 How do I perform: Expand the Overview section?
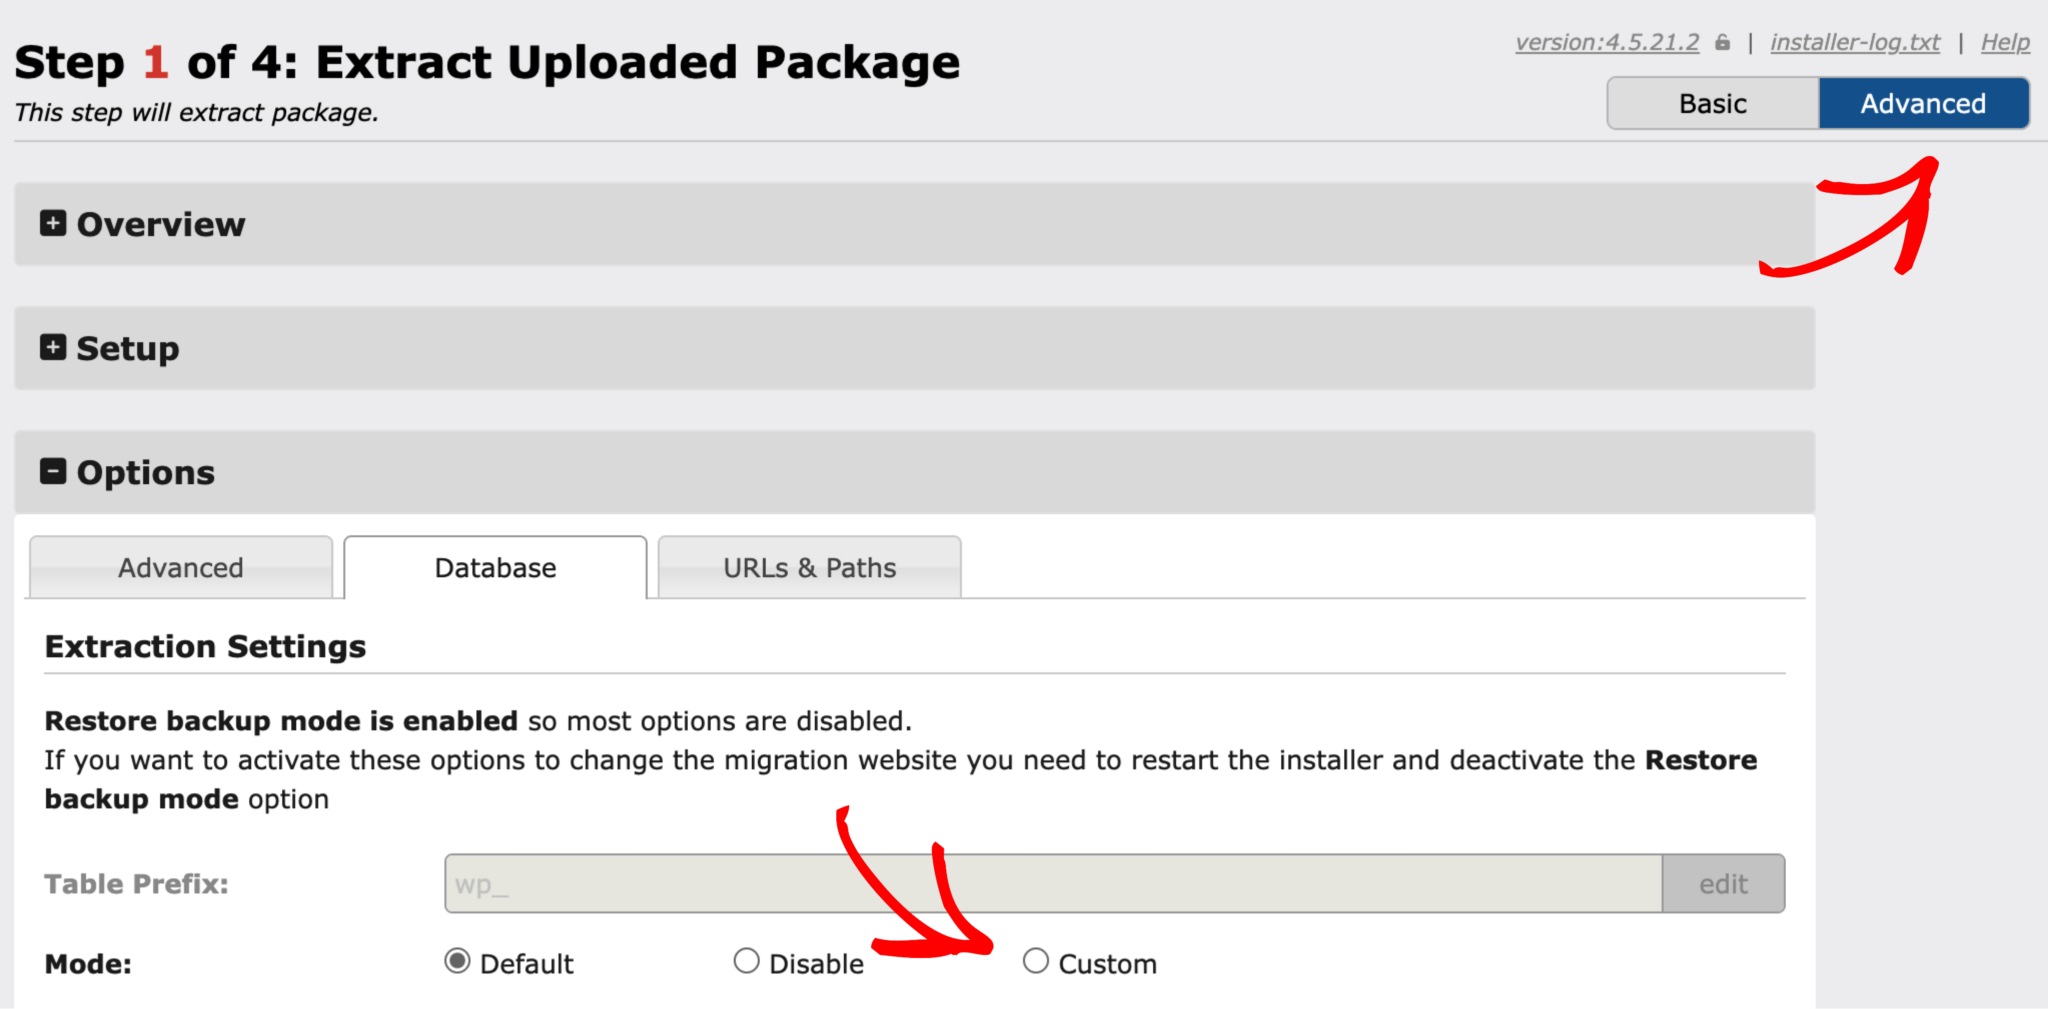point(160,224)
